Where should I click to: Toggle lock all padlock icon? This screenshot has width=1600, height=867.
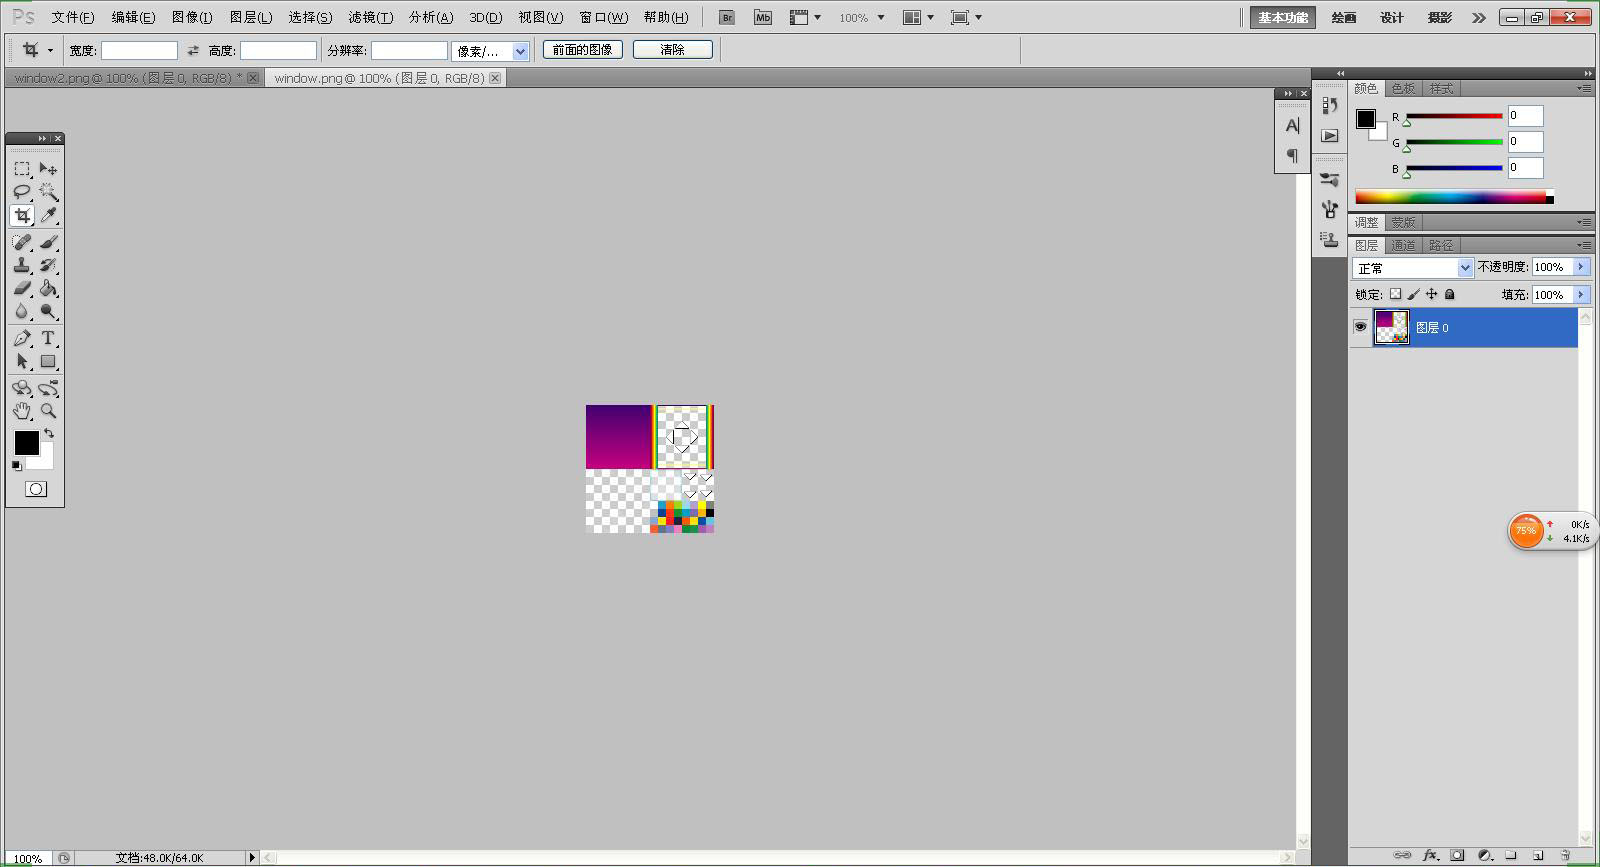pos(1450,294)
